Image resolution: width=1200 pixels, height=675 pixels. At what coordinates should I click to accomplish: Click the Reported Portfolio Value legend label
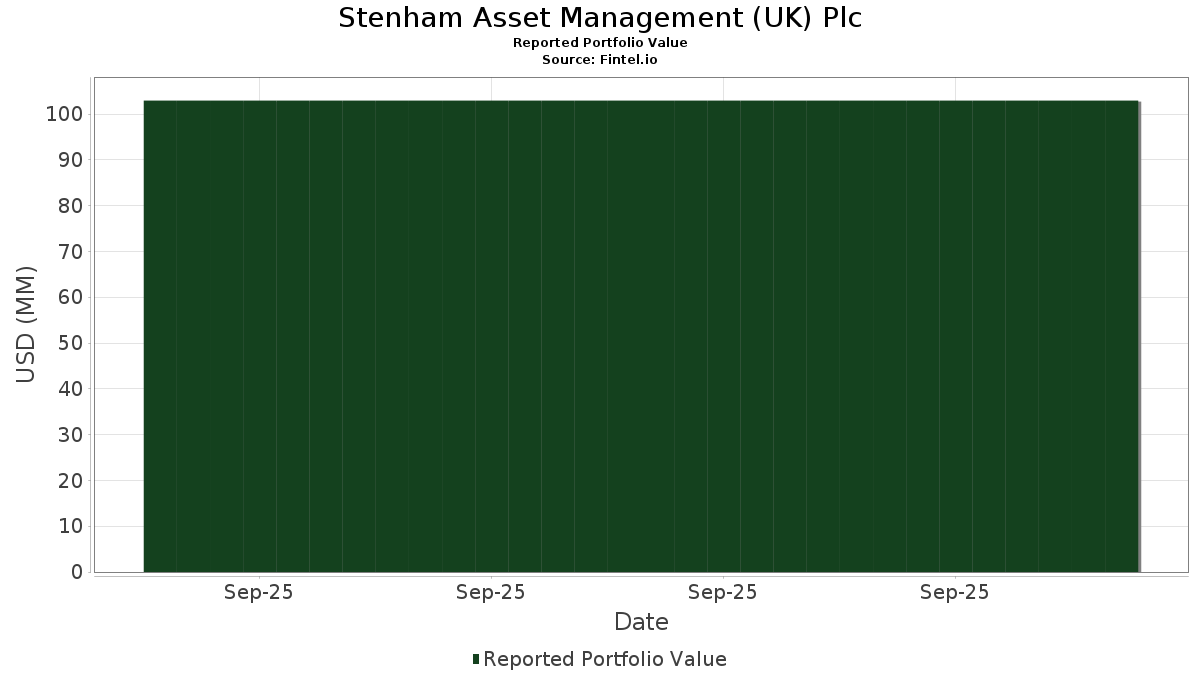tap(604, 659)
